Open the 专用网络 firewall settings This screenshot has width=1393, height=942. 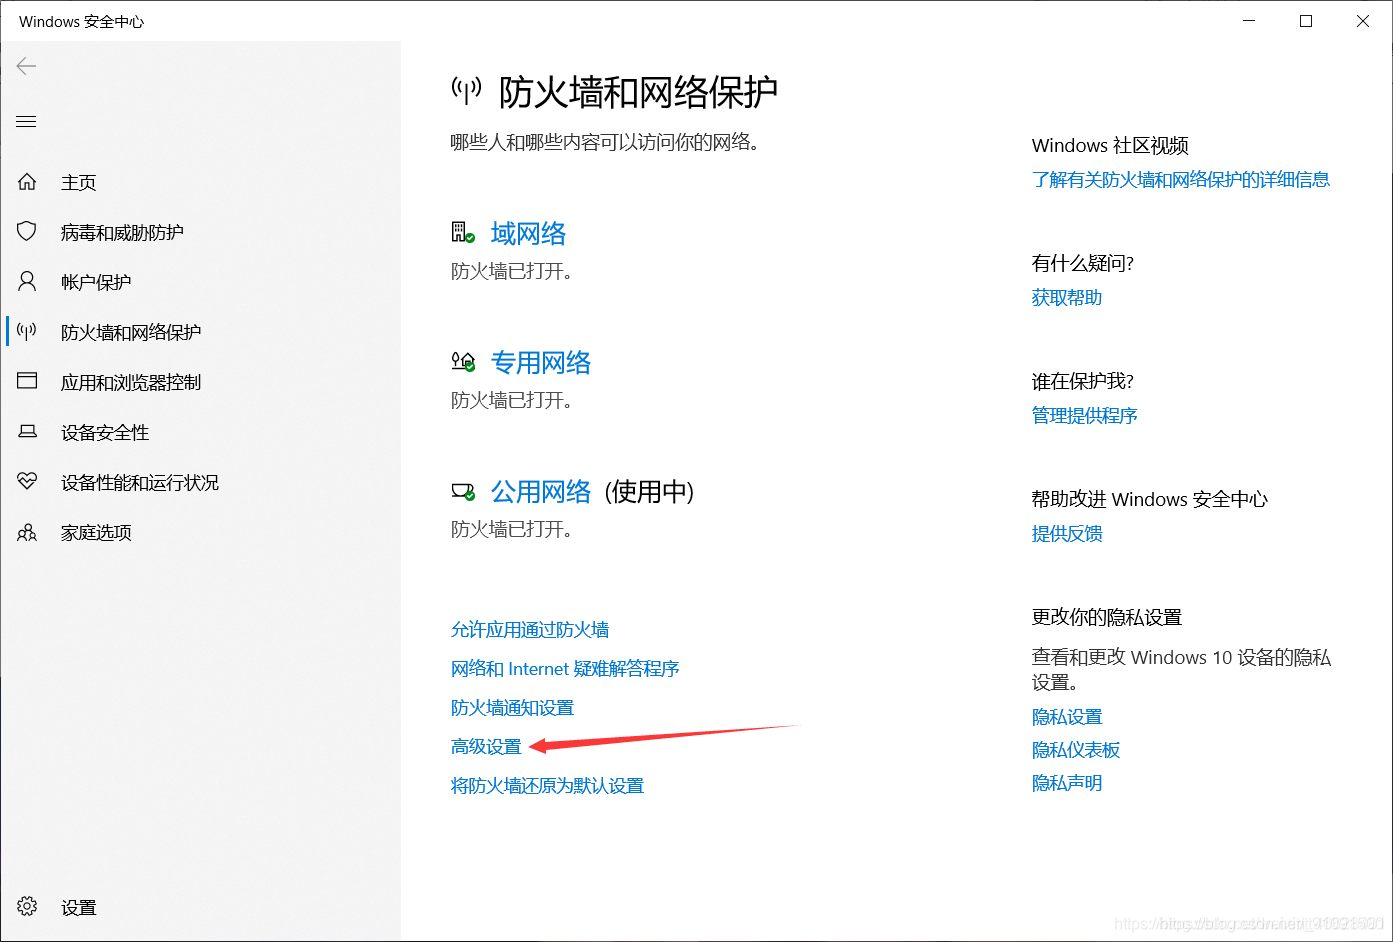541,363
